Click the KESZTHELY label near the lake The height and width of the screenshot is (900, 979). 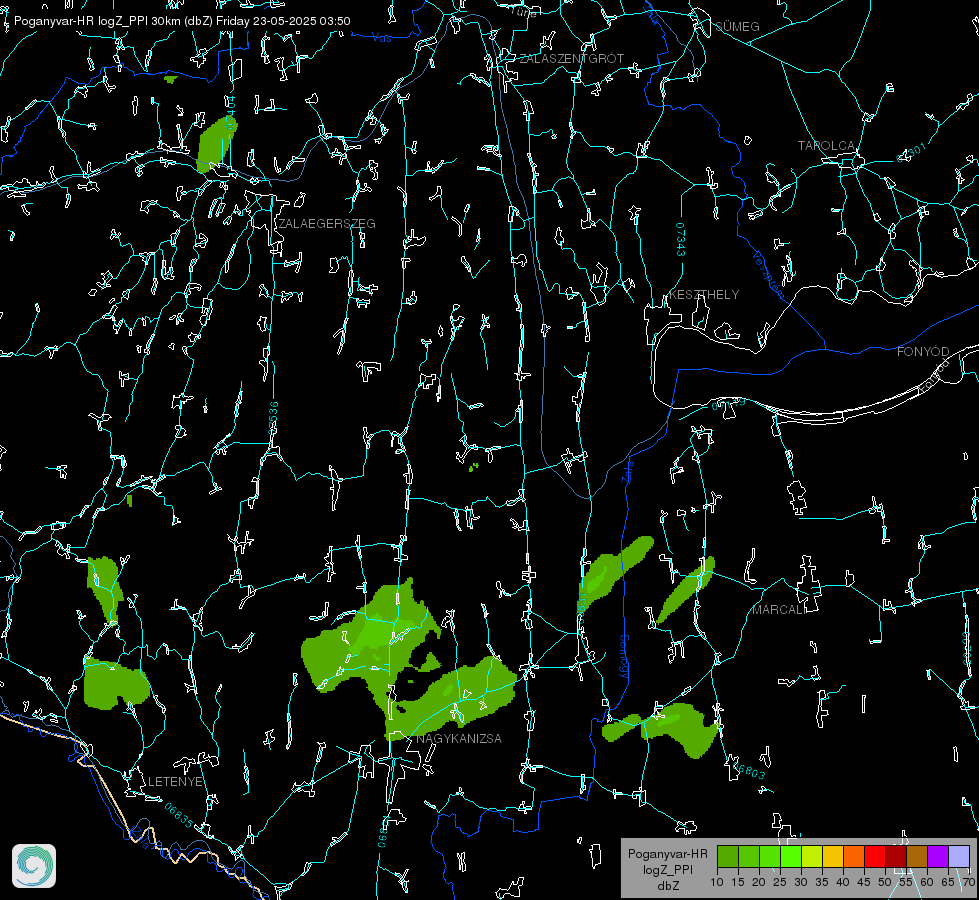[704, 294]
